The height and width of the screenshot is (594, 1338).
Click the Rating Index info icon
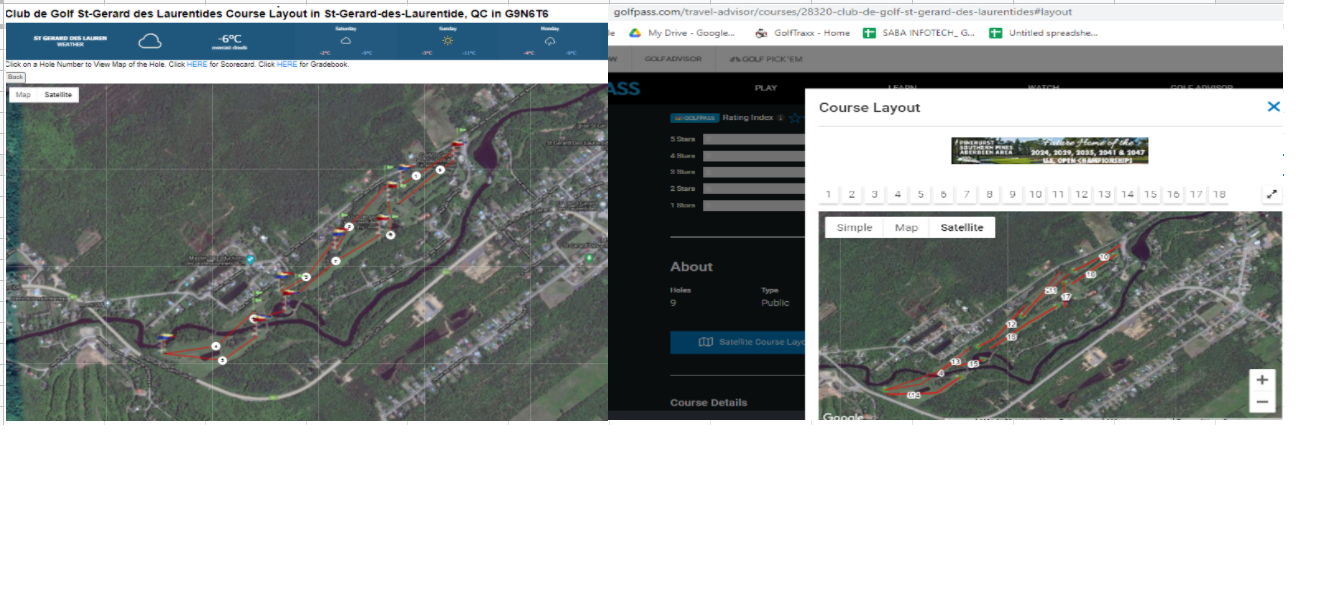[780, 118]
